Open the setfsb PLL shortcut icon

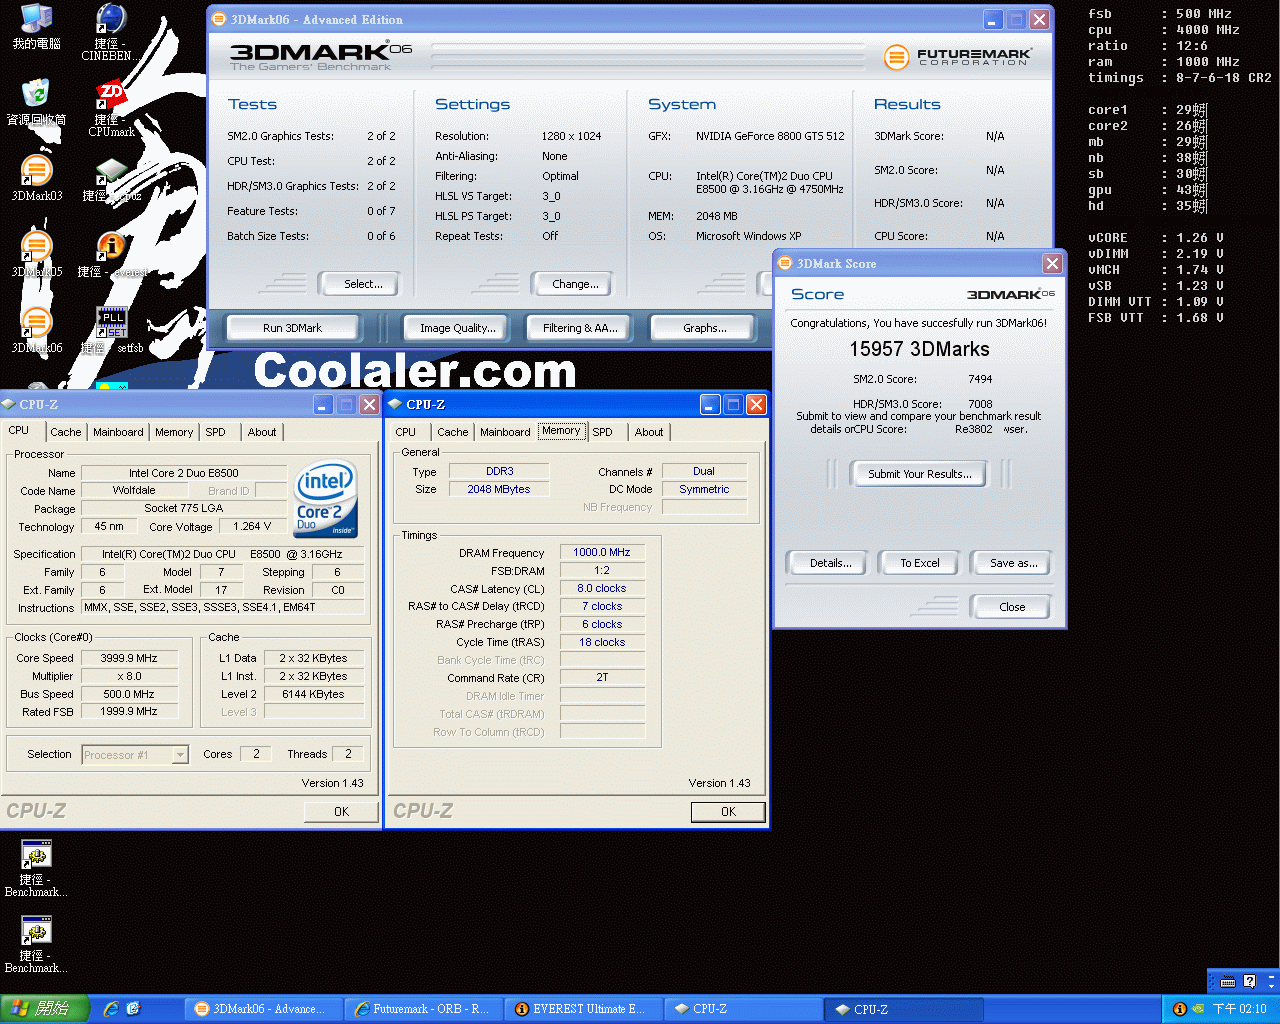click(111, 330)
